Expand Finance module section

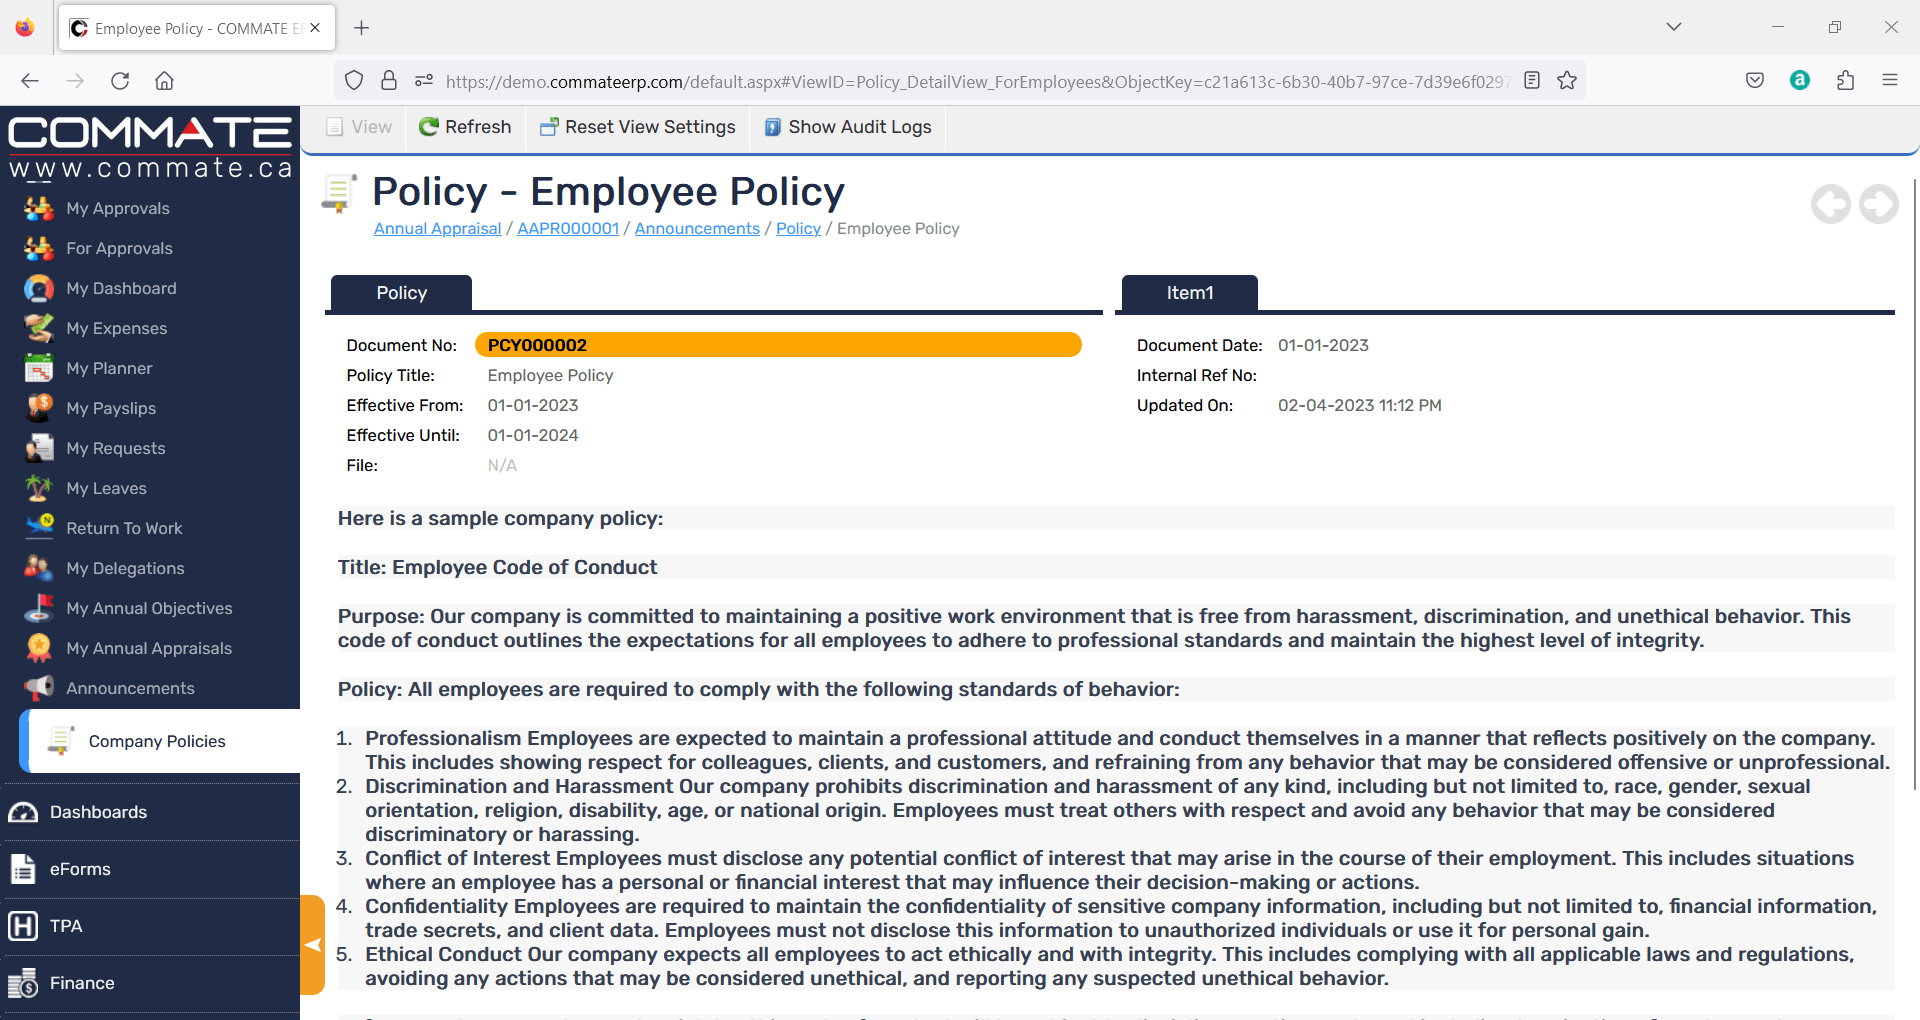[x=150, y=983]
